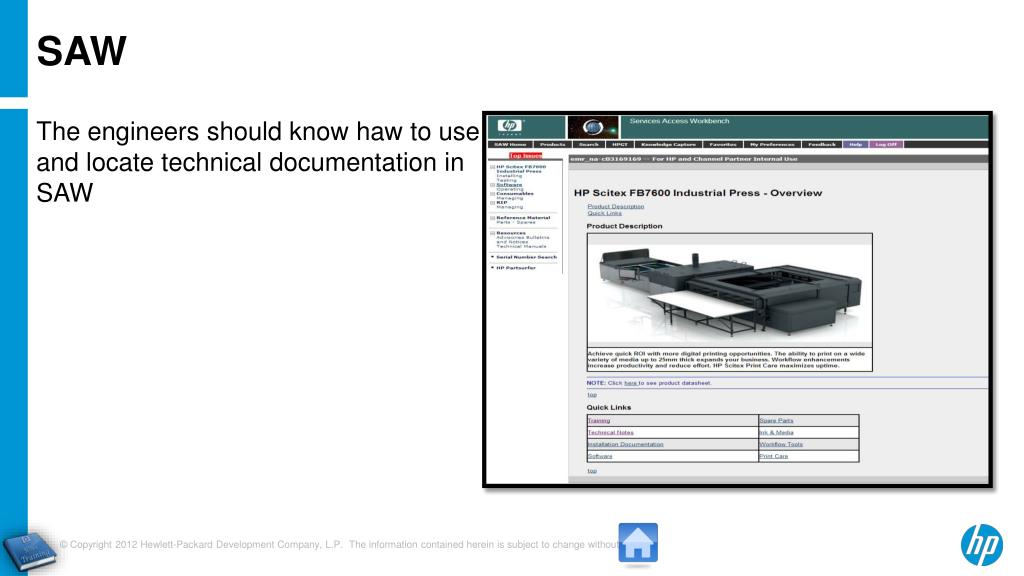The image size is (1024, 576).
Task: Expand the Resources sidebar node
Action: pyautogui.click(x=492, y=233)
